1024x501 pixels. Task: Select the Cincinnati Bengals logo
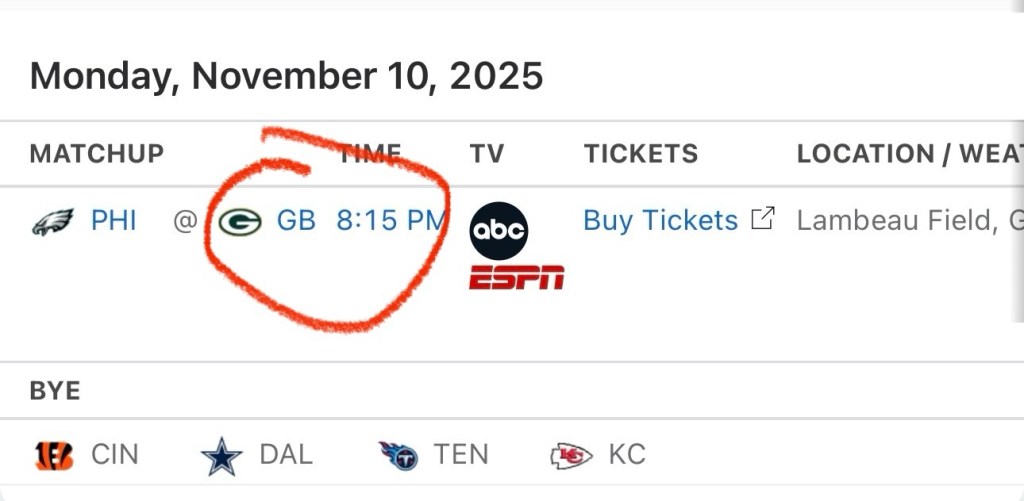pyautogui.click(x=53, y=455)
